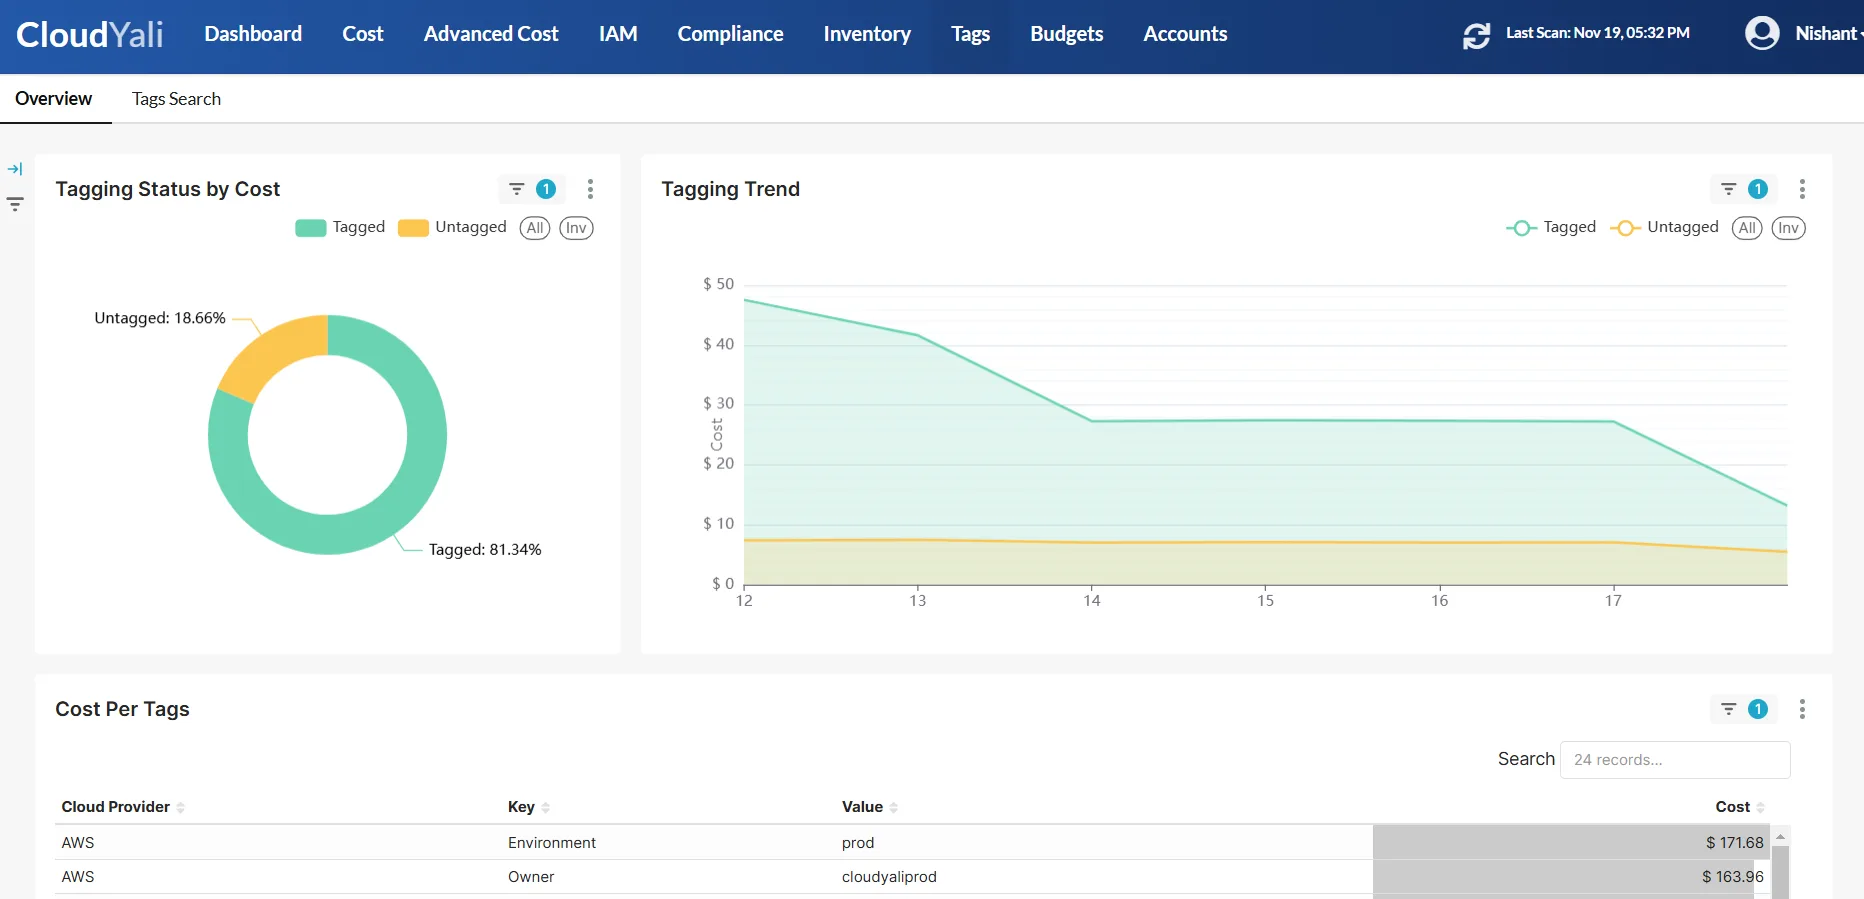Viewport: 1864px width, 899px height.
Task: Select the cloudyaliprod value cell
Action: tap(889, 877)
